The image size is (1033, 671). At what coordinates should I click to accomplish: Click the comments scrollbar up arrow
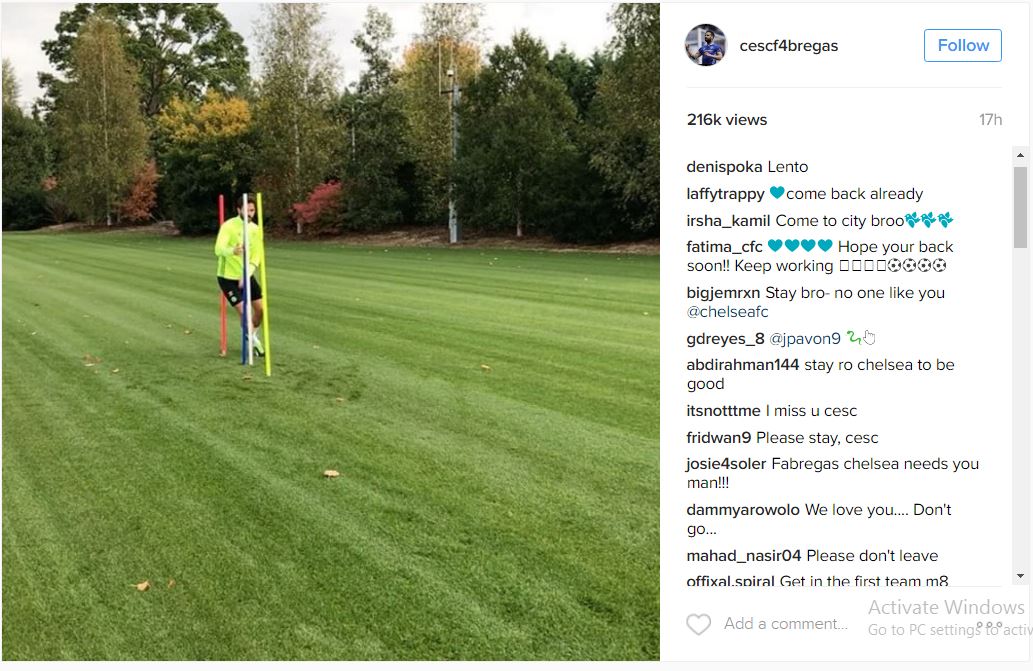pyautogui.click(x=1020, y=155)
